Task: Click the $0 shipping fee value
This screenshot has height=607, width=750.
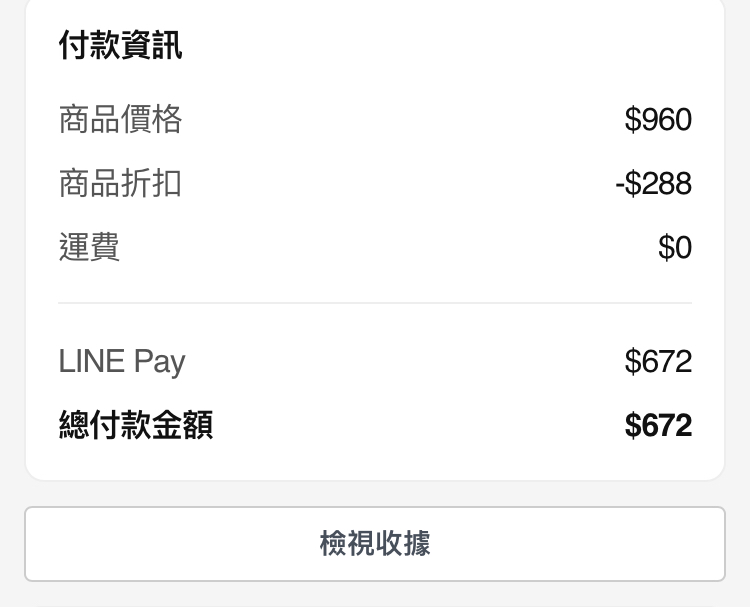Action: coord(675,247)
